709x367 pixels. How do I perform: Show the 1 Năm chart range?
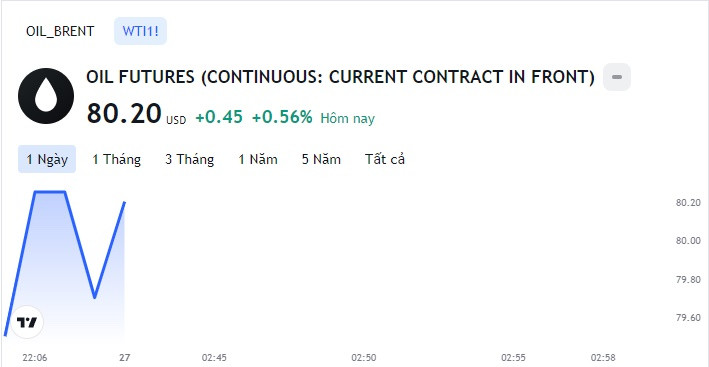tap(258, 159)
